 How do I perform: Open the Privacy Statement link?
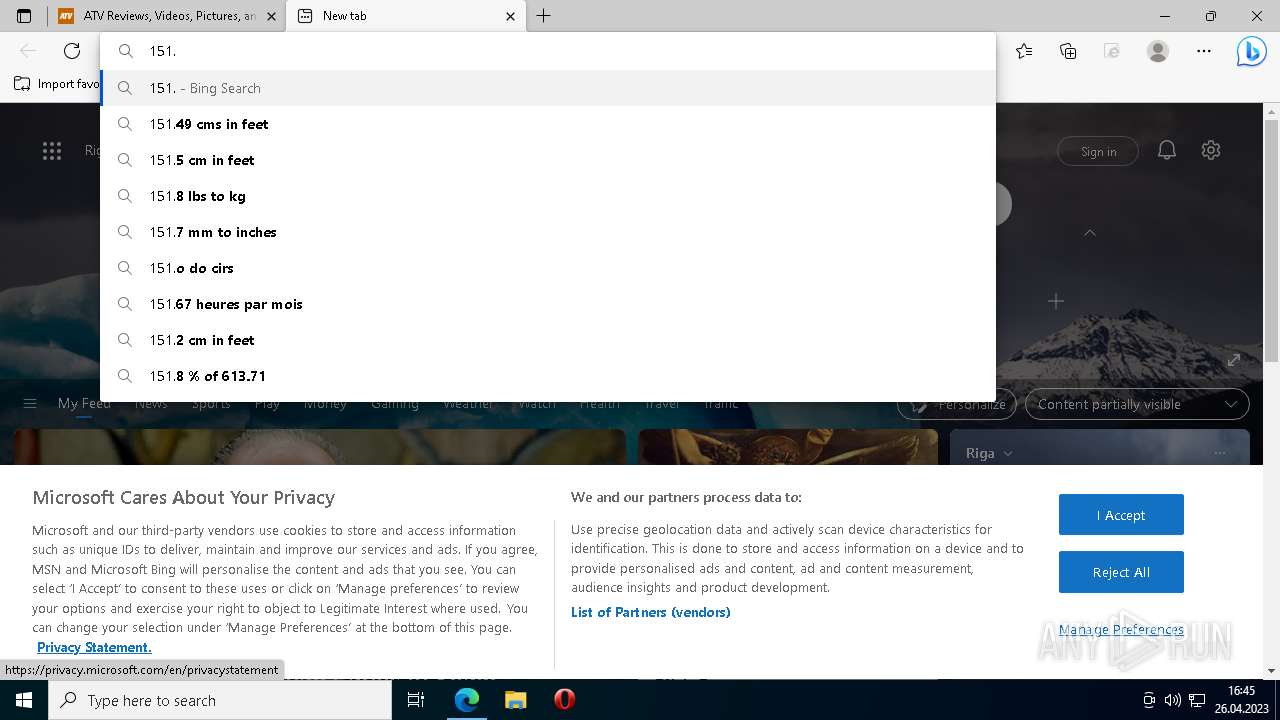[x=94, y=647]
